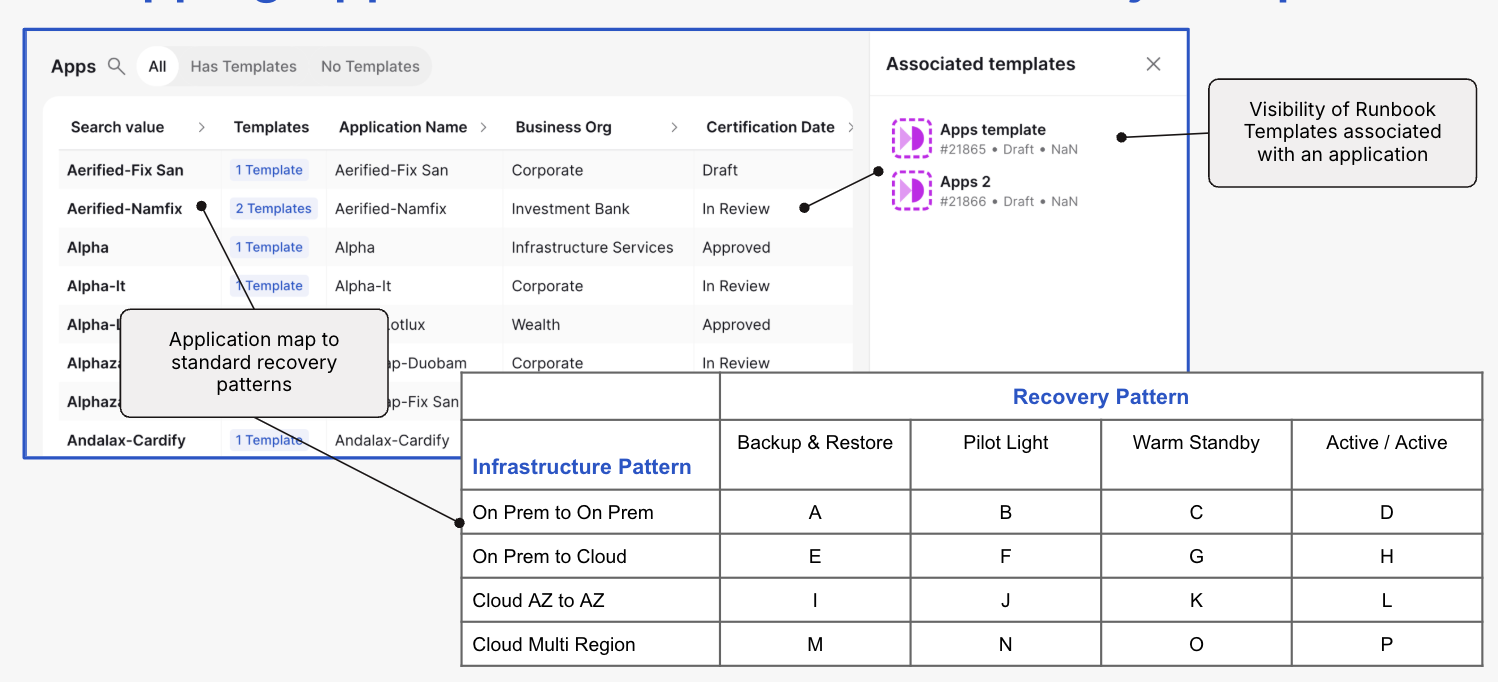
Task: Open the 1 Template badge in Alpha-It row
Action: [269, 285]
